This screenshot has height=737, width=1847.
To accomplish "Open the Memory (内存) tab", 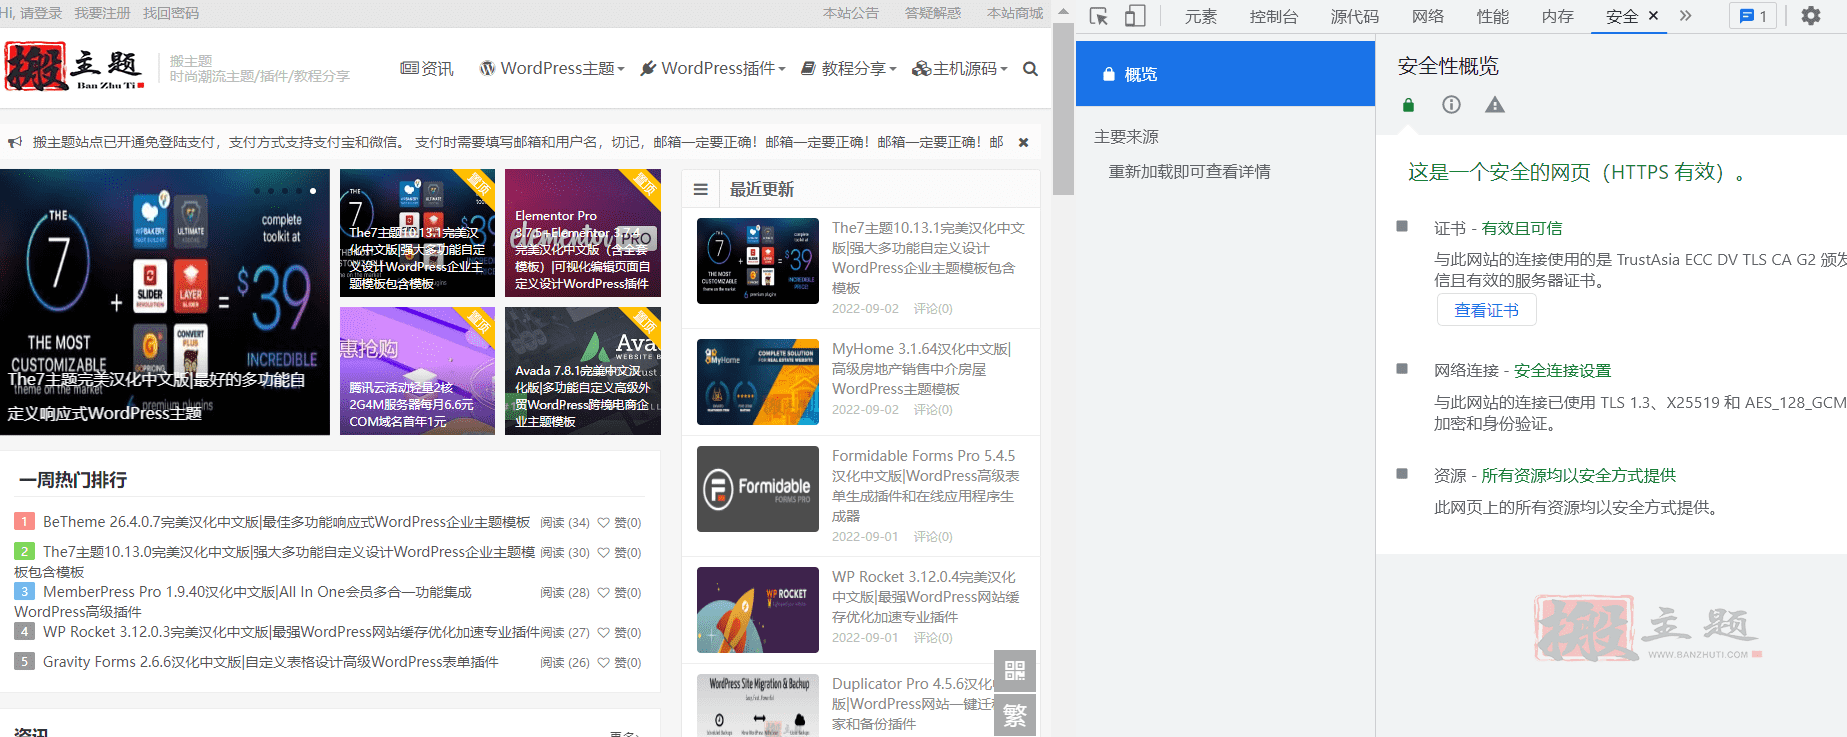I will click(x=1557, y=16).
